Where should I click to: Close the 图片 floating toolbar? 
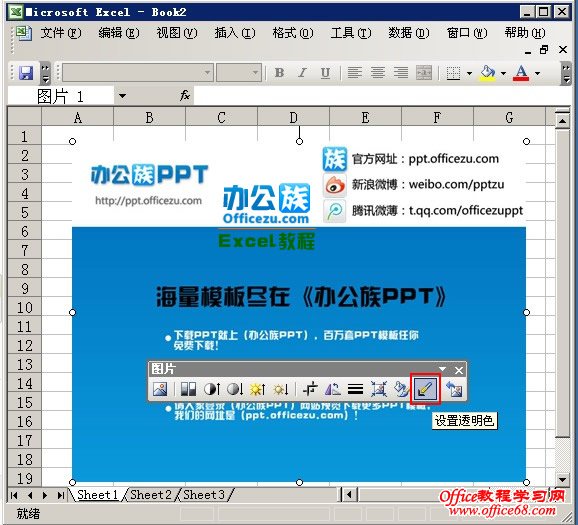(459, 370)
